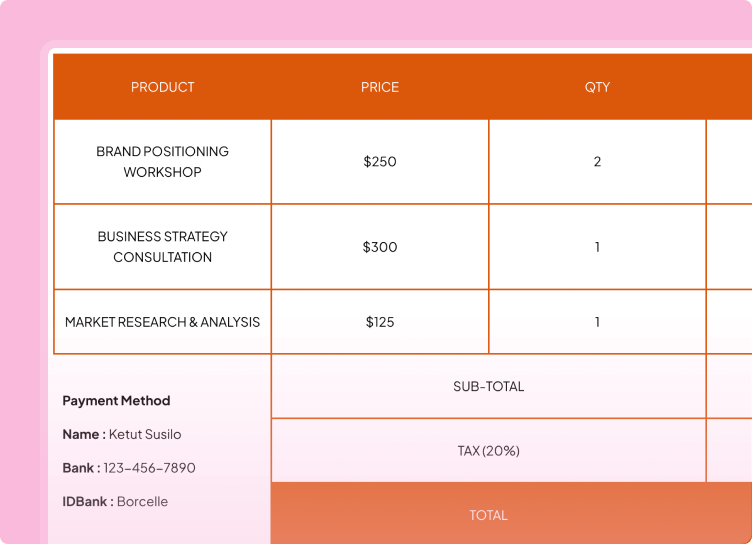Click the QTY column header
Screen dimensions: 752x544
pos(597,87)
